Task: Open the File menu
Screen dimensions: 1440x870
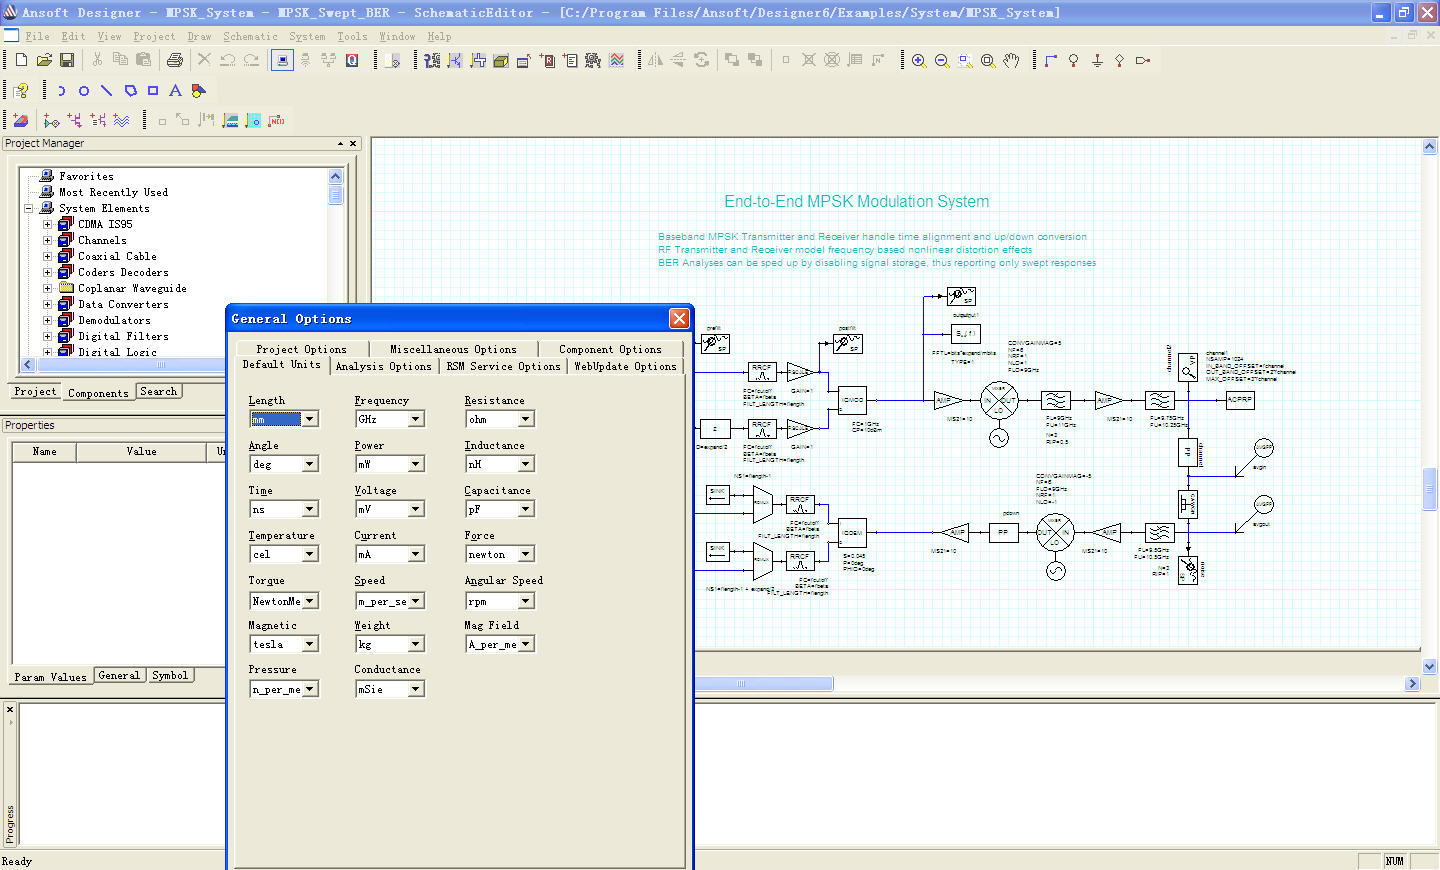Action: point(37,36)
